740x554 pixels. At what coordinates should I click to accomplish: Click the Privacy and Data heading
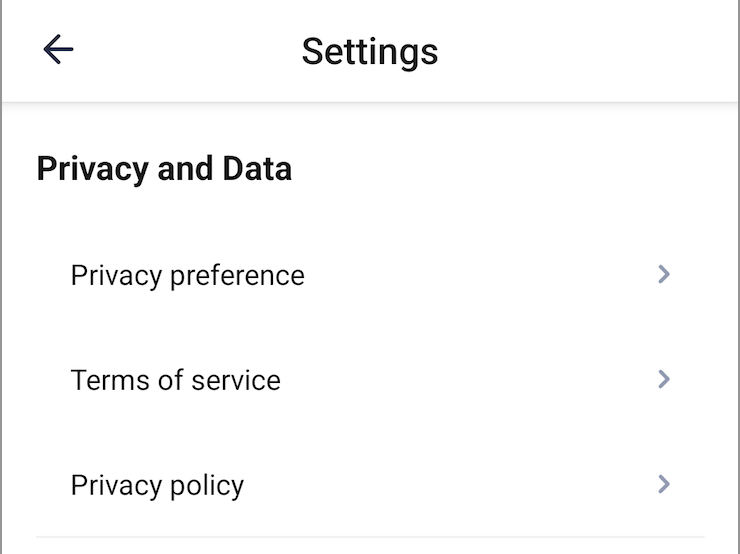[164, 169]
